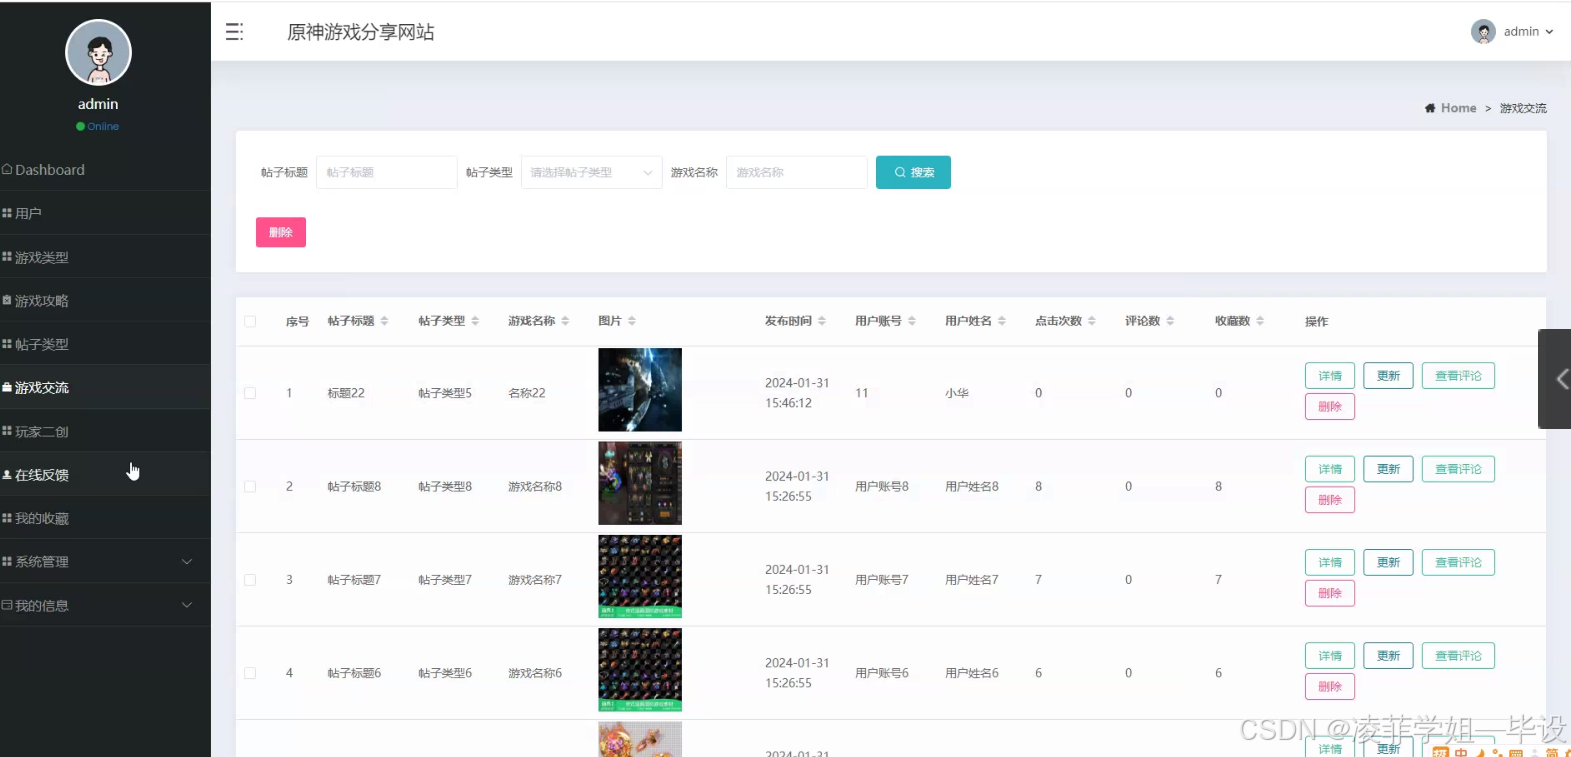Open the 帖子类型 select dropdown

(591, 172)
